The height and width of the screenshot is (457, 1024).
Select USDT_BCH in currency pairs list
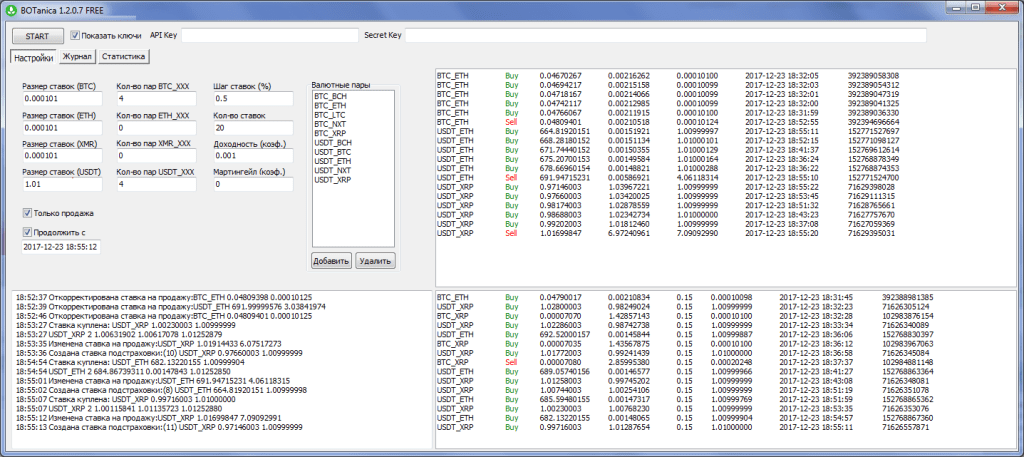pos(353,142)
